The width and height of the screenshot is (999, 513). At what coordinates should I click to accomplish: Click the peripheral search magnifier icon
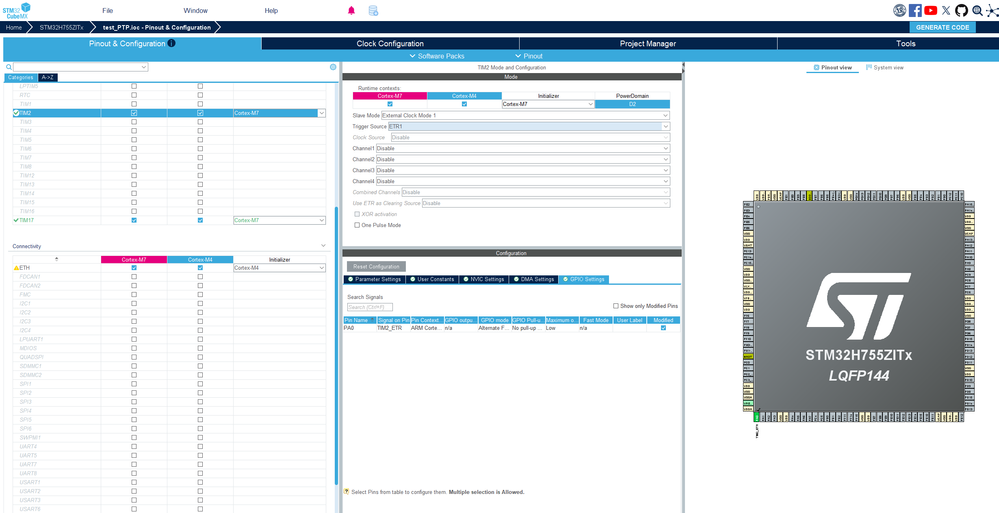[9, 67]
